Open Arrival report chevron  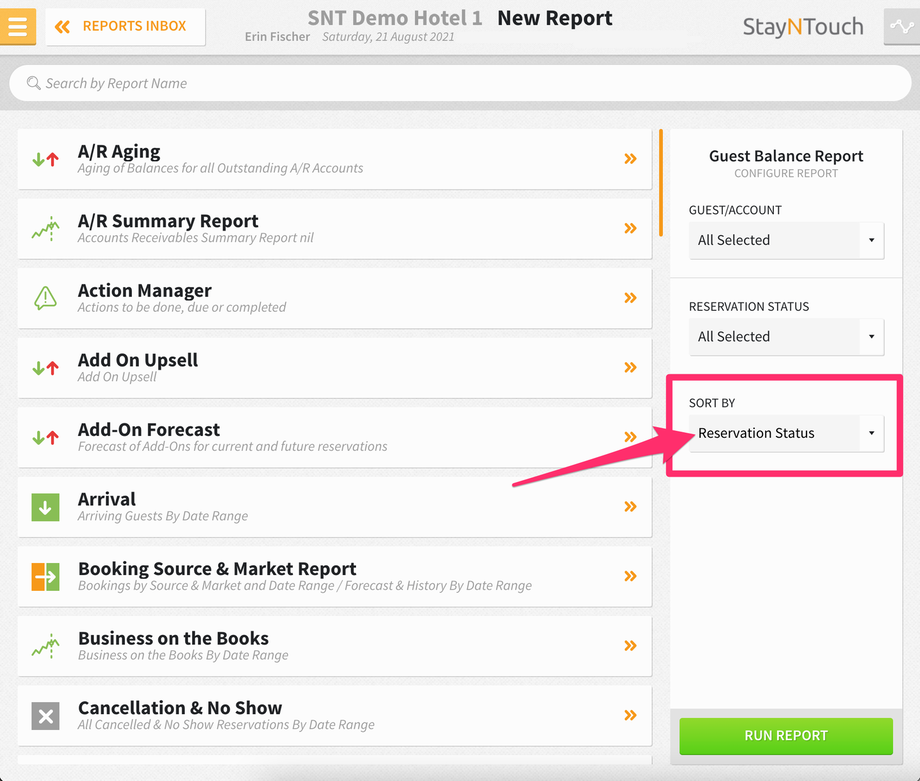tap(630, 506)
